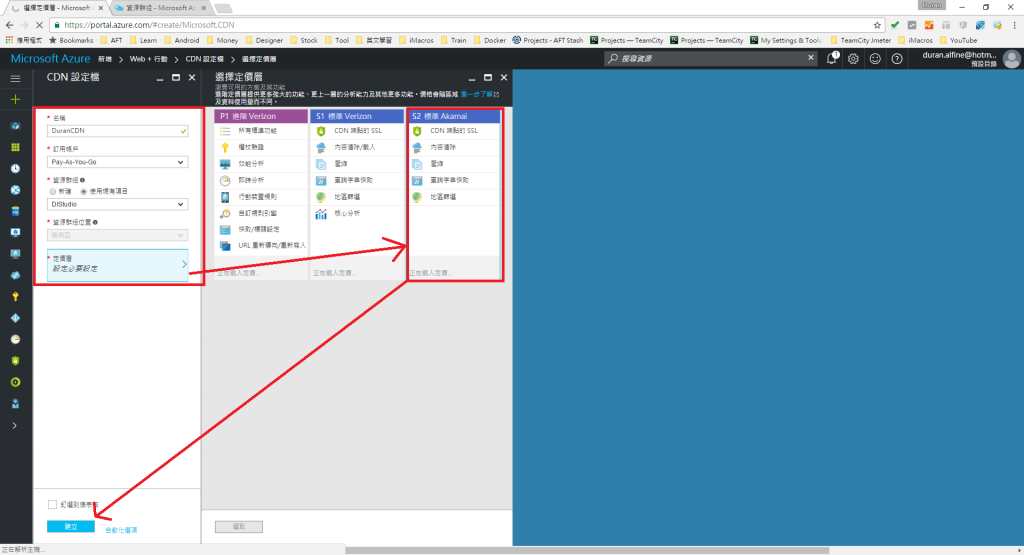Open the yellow key icon in sidebar
The width and height of the screenshot is (1024, 555).
pos(15,296)
